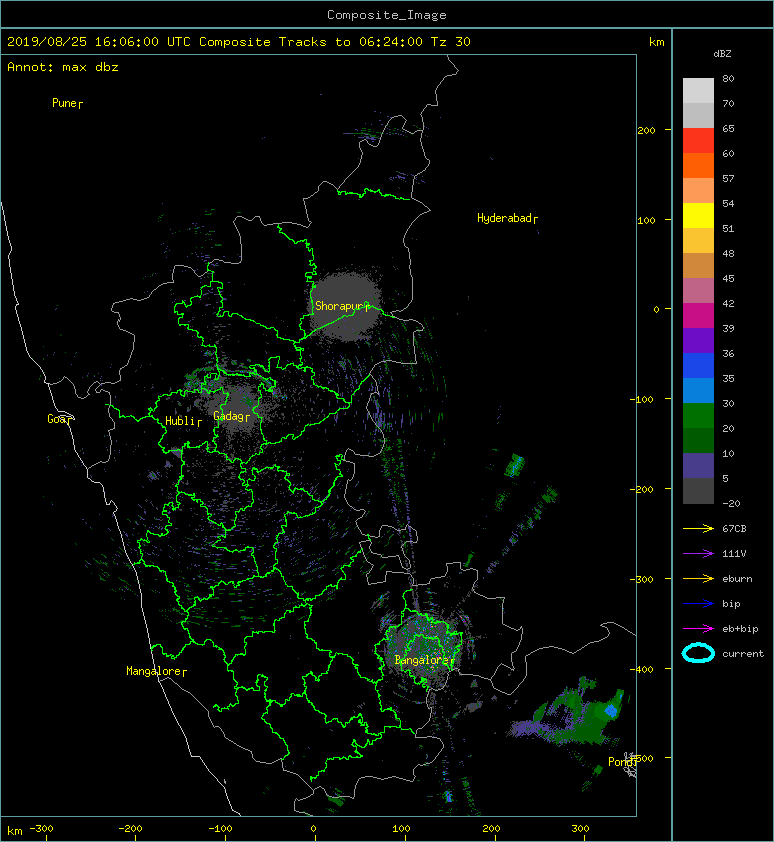Select the slate purple swatch between 10 and 5
Image resolution: width=774 pixels, height=842 pixels.
tap(698, 466)
